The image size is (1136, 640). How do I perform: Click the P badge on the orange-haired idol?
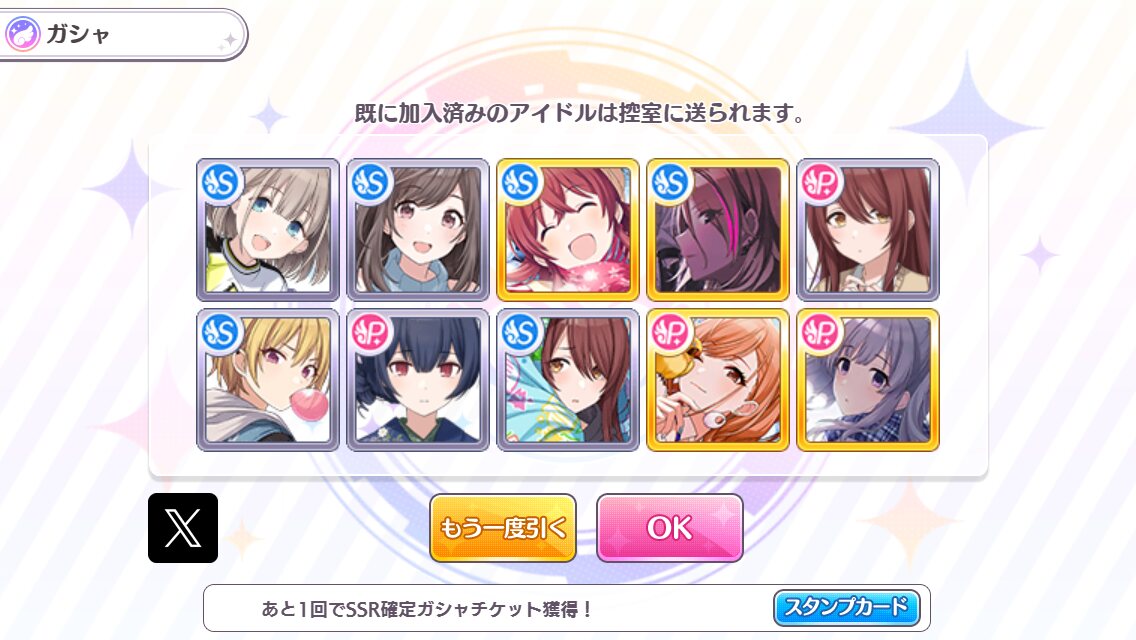671,333
